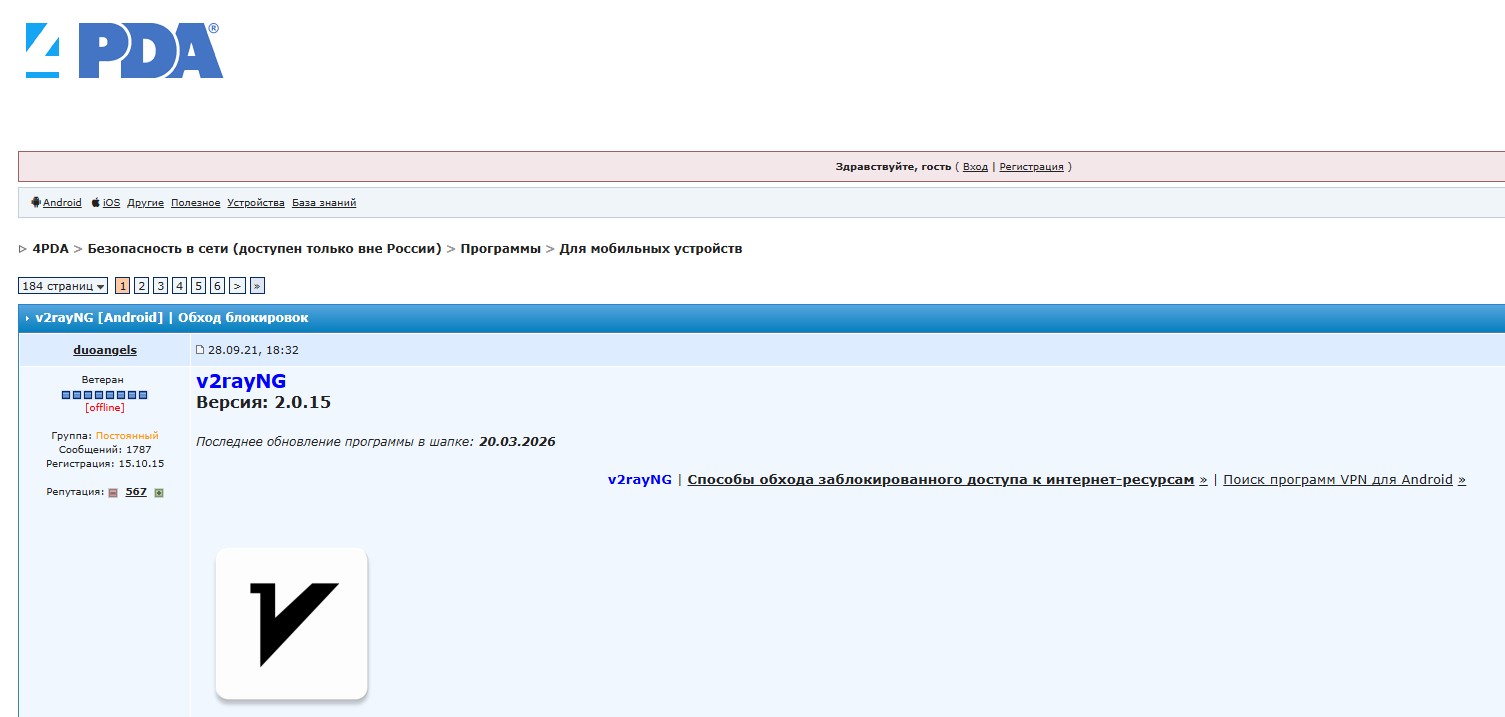
Task: Click the post icon beside 28.09.21, 18:32
Action: tap(200, 350)
